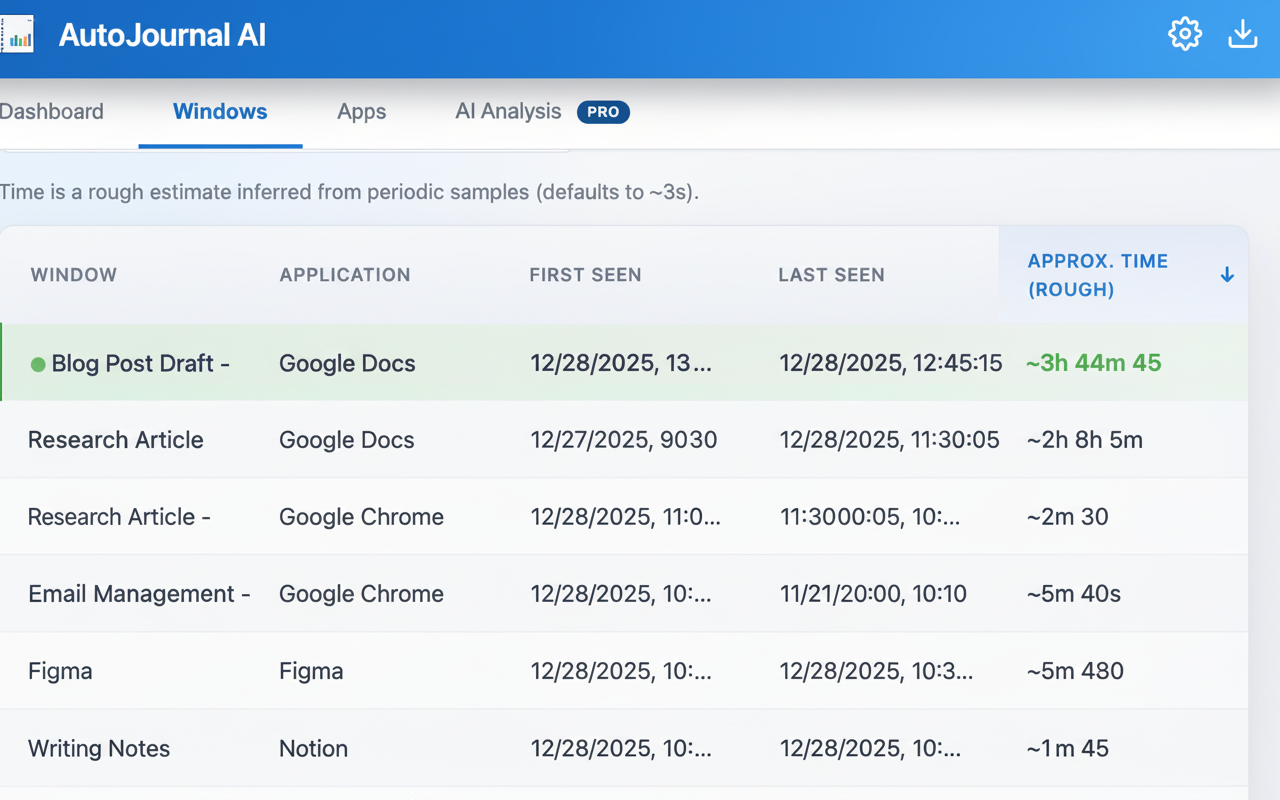Open the Apps tab
Viewport: 1280px width, 800px height.
pos(361,112)
